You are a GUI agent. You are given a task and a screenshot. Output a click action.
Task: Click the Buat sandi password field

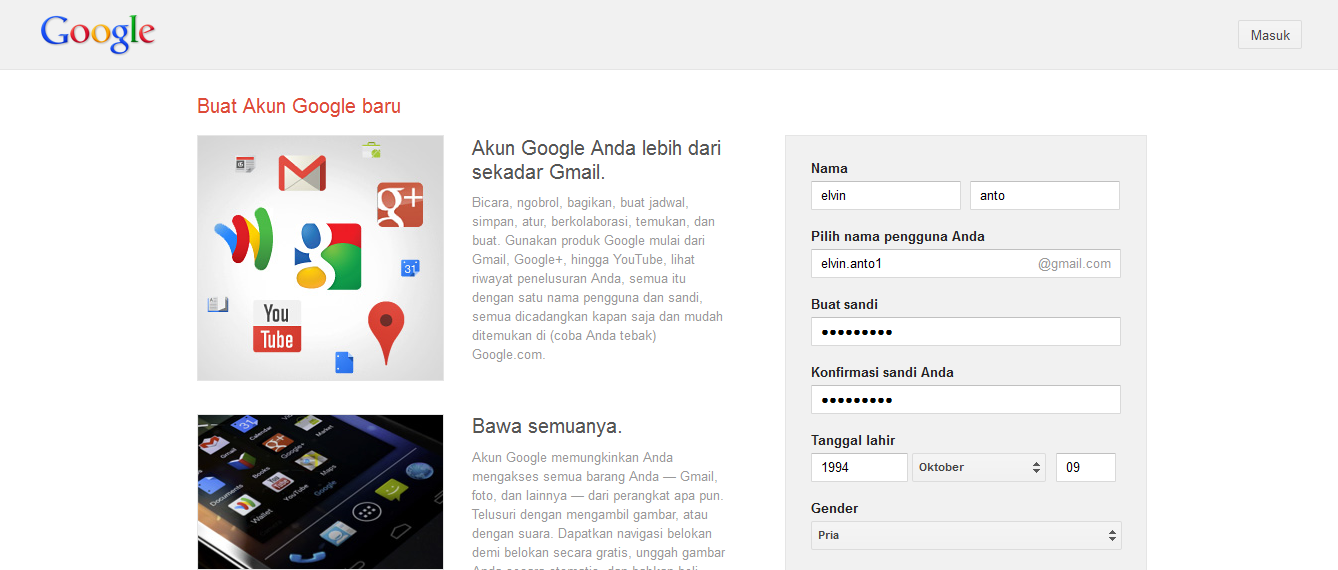click(966, 331)
